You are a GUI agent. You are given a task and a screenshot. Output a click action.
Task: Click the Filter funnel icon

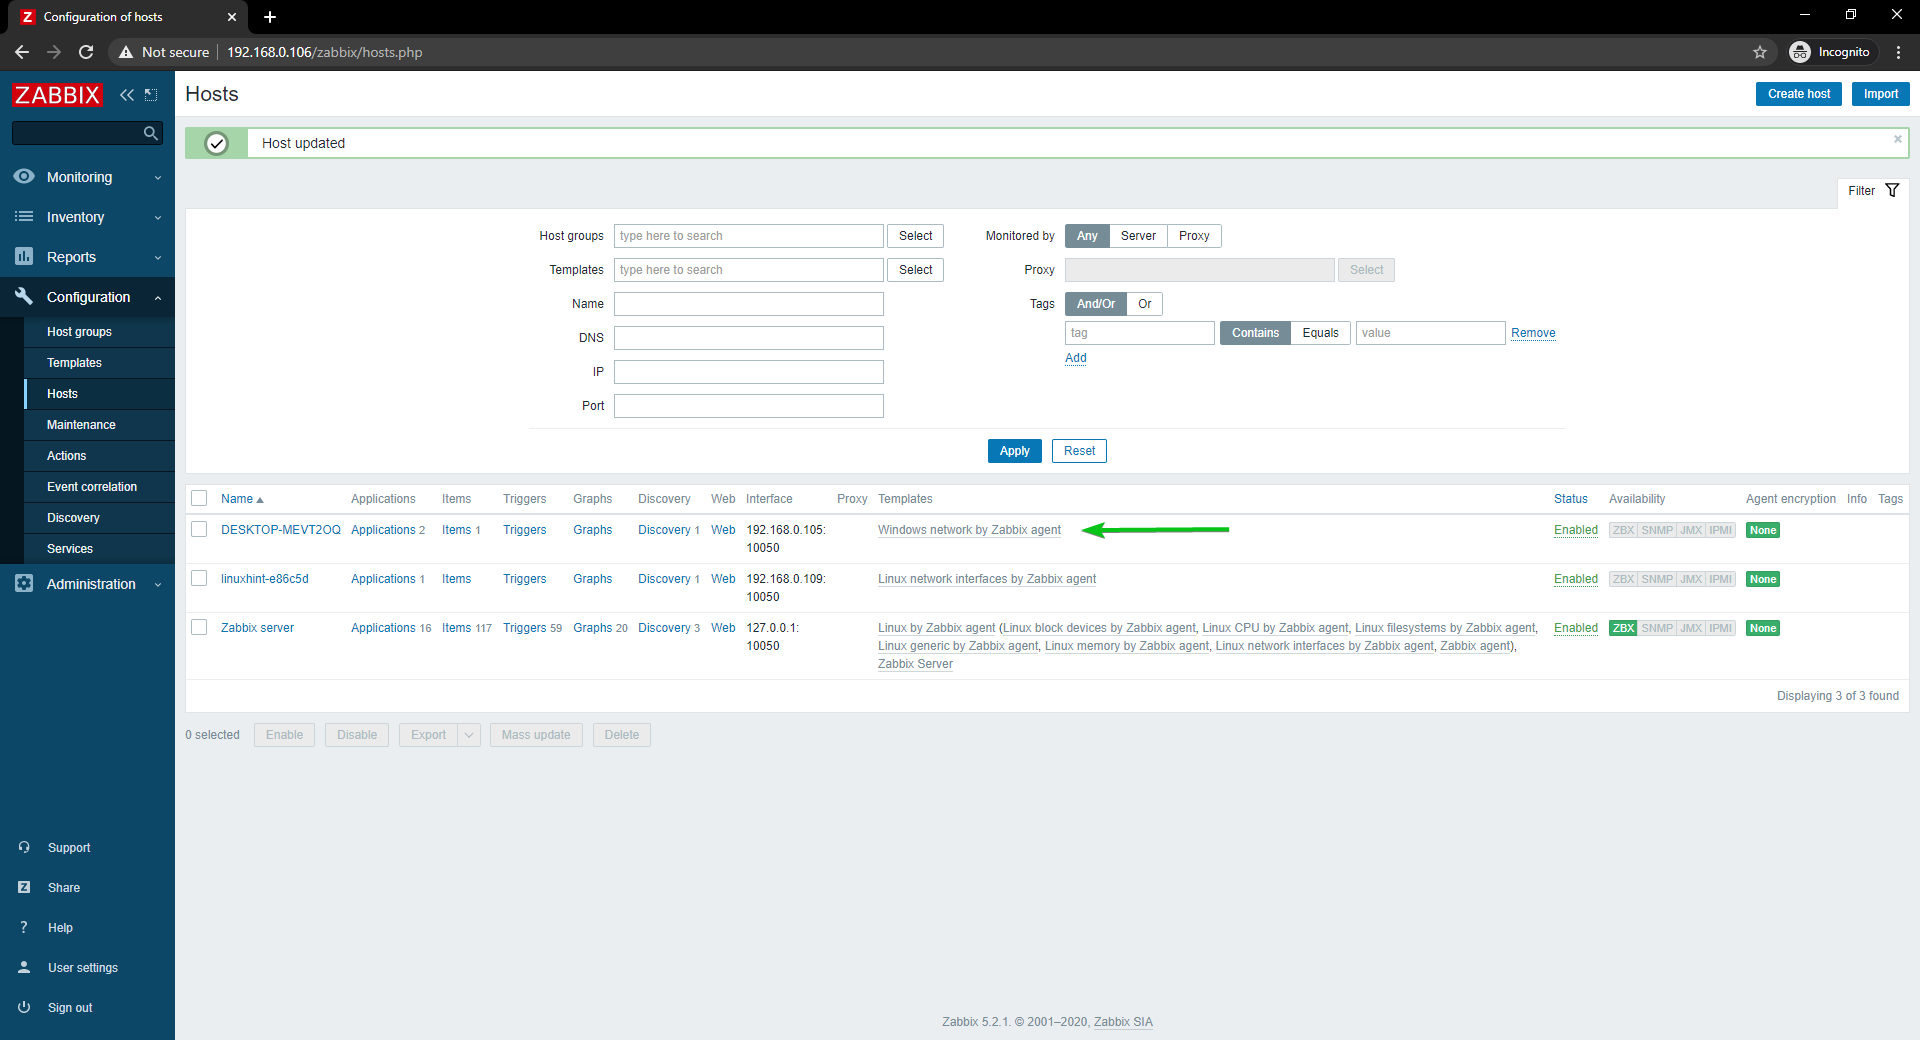pyautogui.click(x=1892, y=191)
